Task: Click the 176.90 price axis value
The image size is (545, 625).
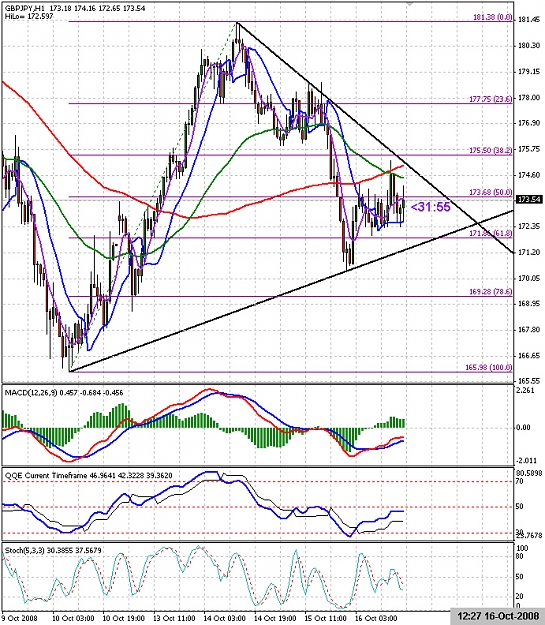Action: coord(529,124)
